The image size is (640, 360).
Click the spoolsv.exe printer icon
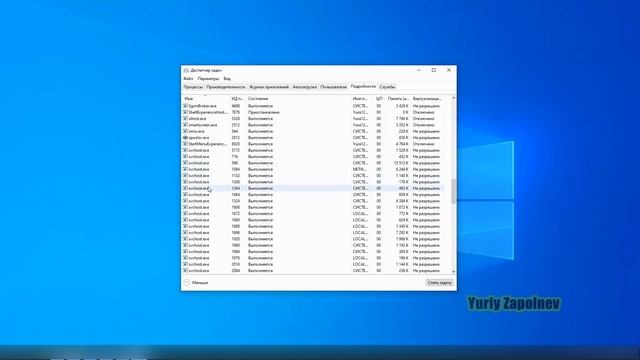click(x=185, y=138)
